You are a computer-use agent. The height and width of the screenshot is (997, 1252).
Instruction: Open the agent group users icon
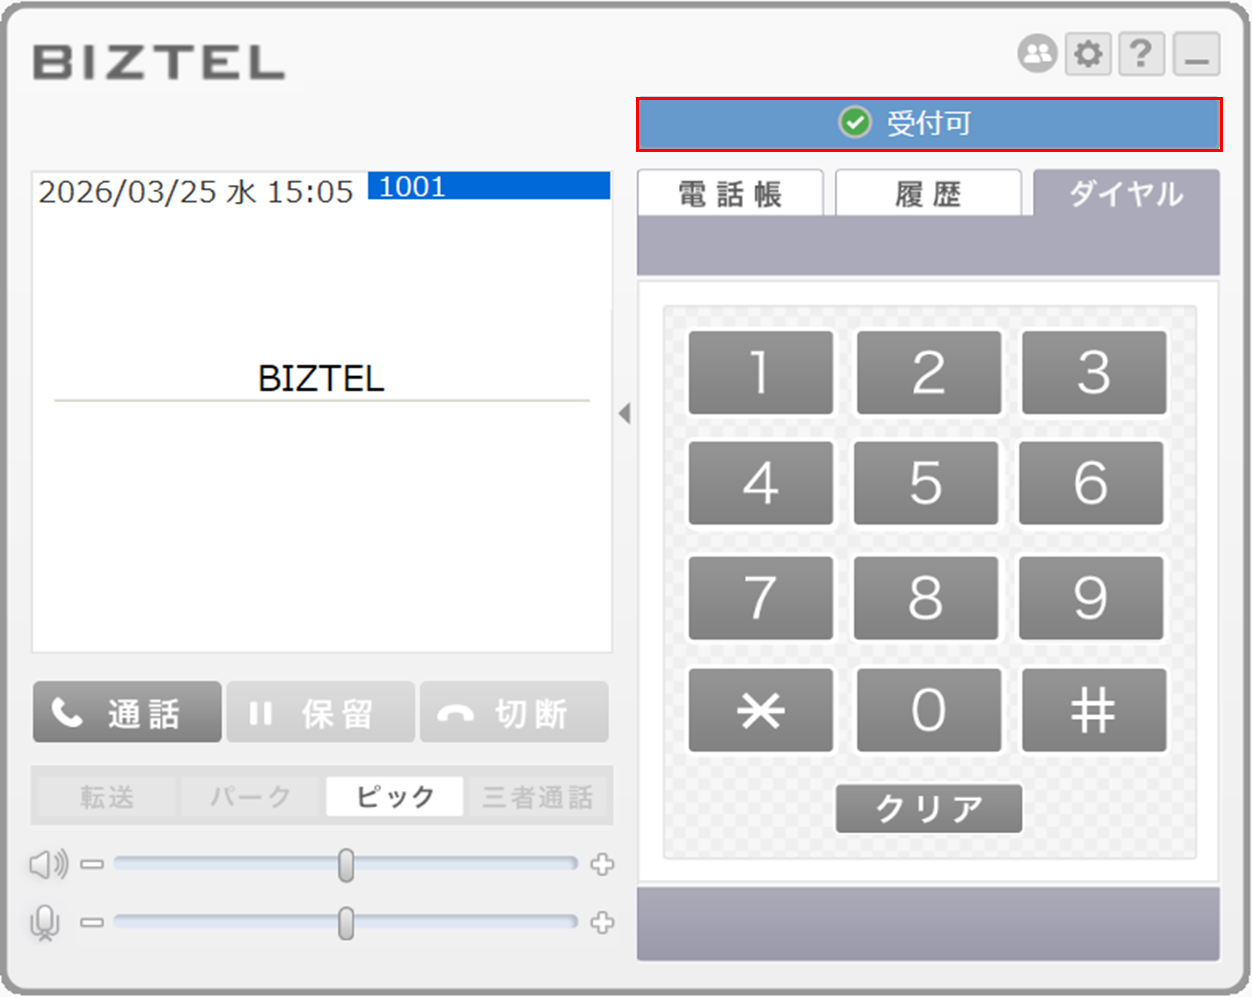(1038, 54)
